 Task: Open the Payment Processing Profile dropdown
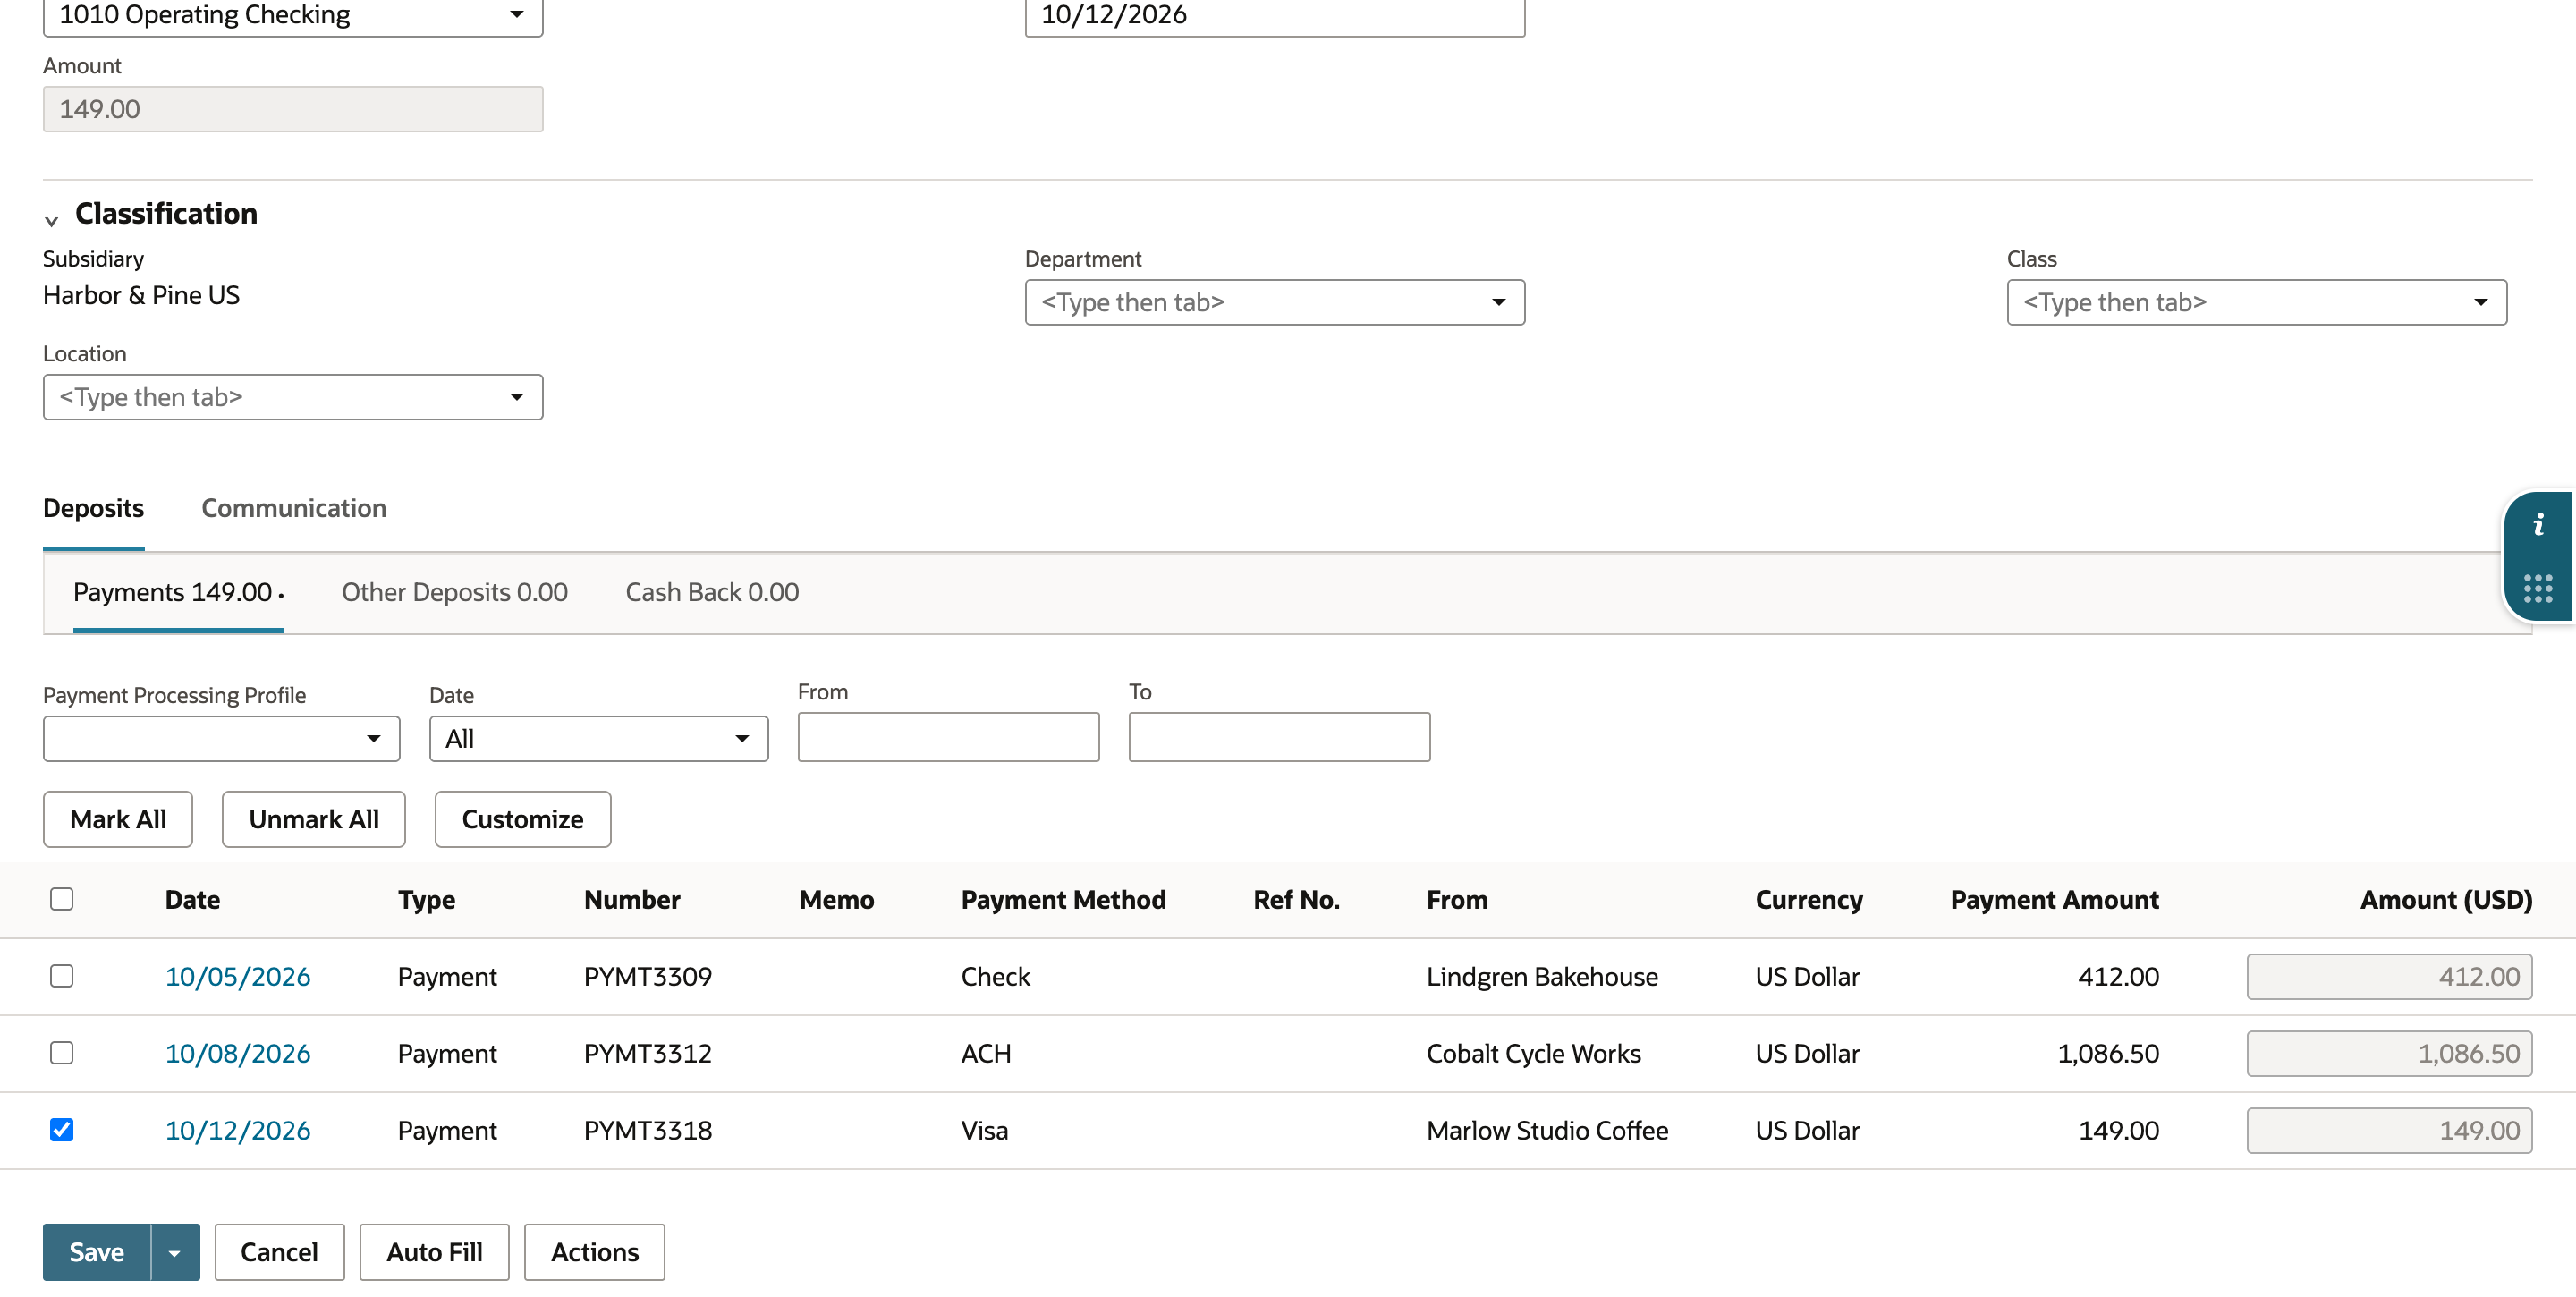(x=222, y=739)
